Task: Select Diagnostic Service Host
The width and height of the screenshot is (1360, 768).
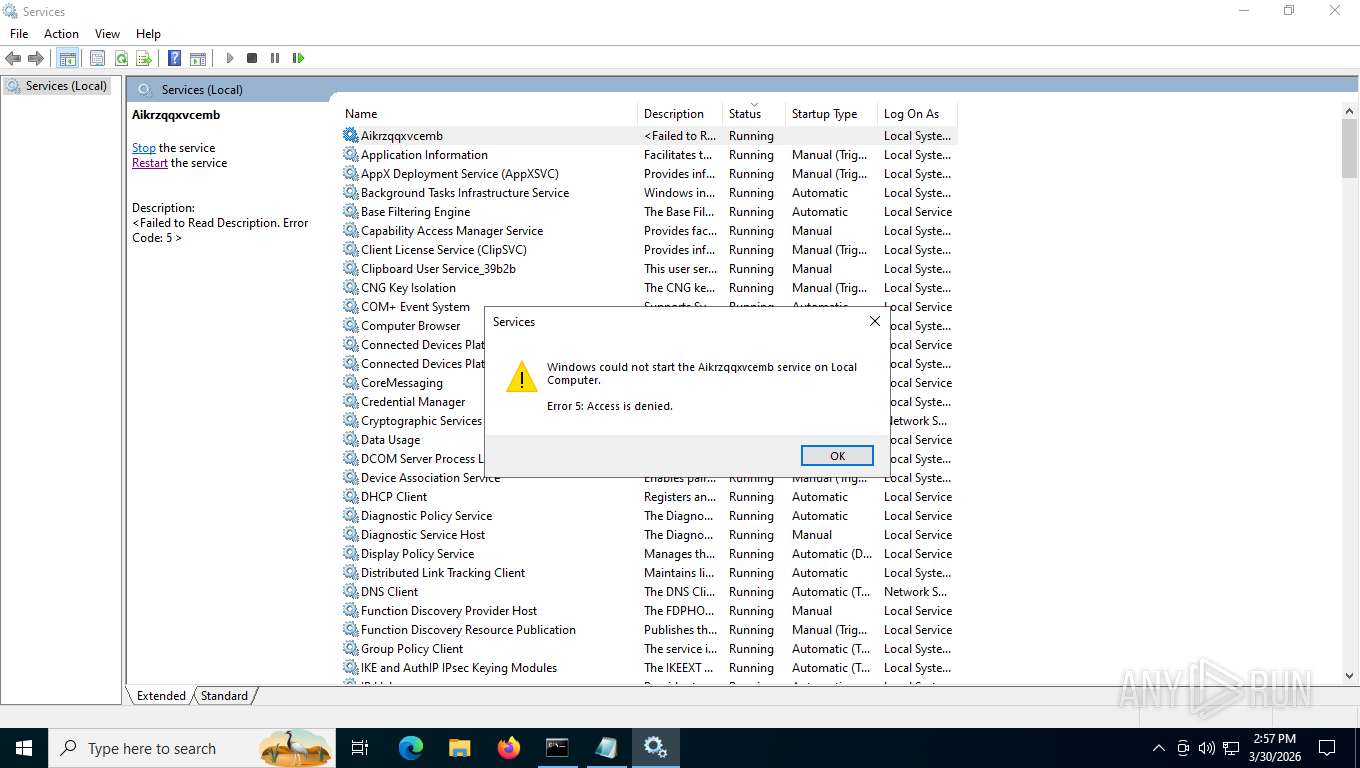Action: coord(649,535)
